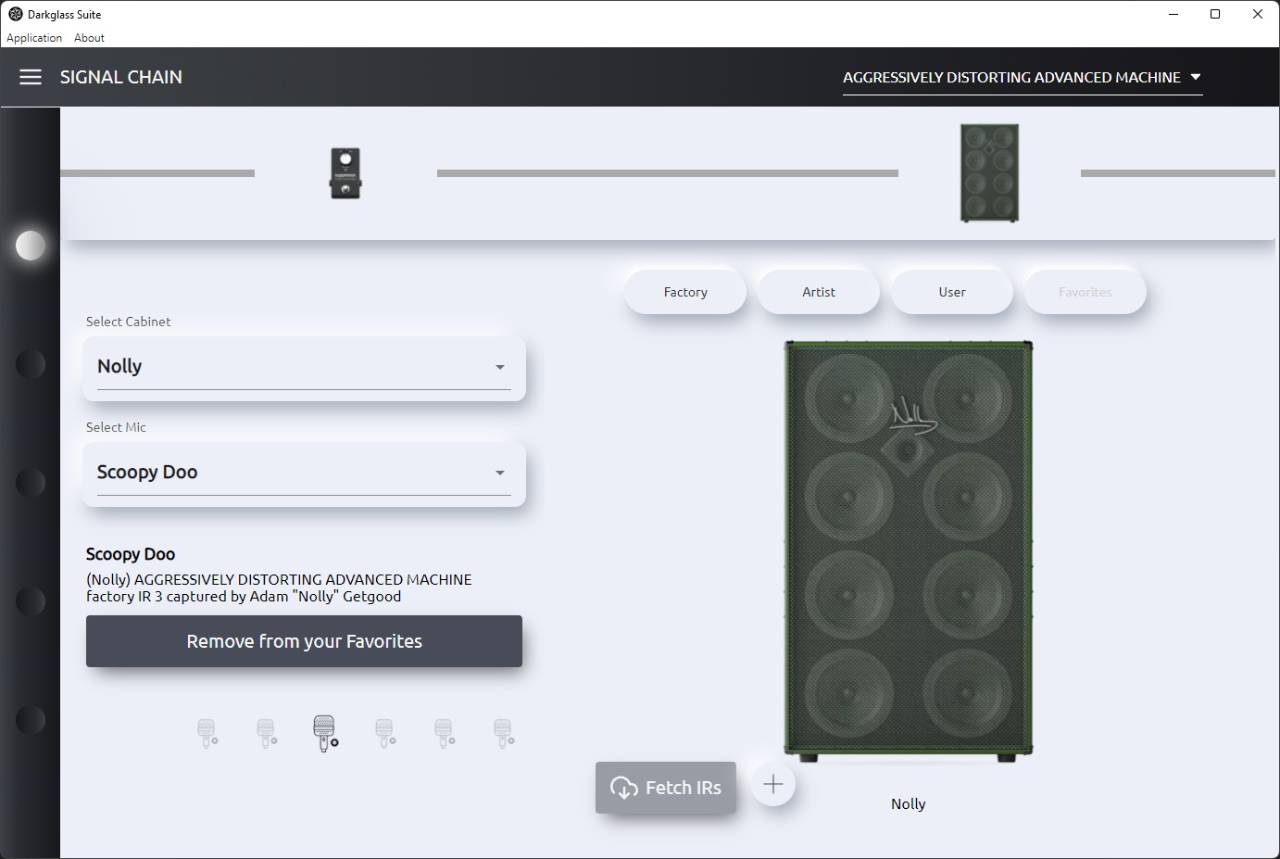Pick the second dimmed microphone slot icon
The width and height of the screenshot is (1280, 859).
click(266, 733)
